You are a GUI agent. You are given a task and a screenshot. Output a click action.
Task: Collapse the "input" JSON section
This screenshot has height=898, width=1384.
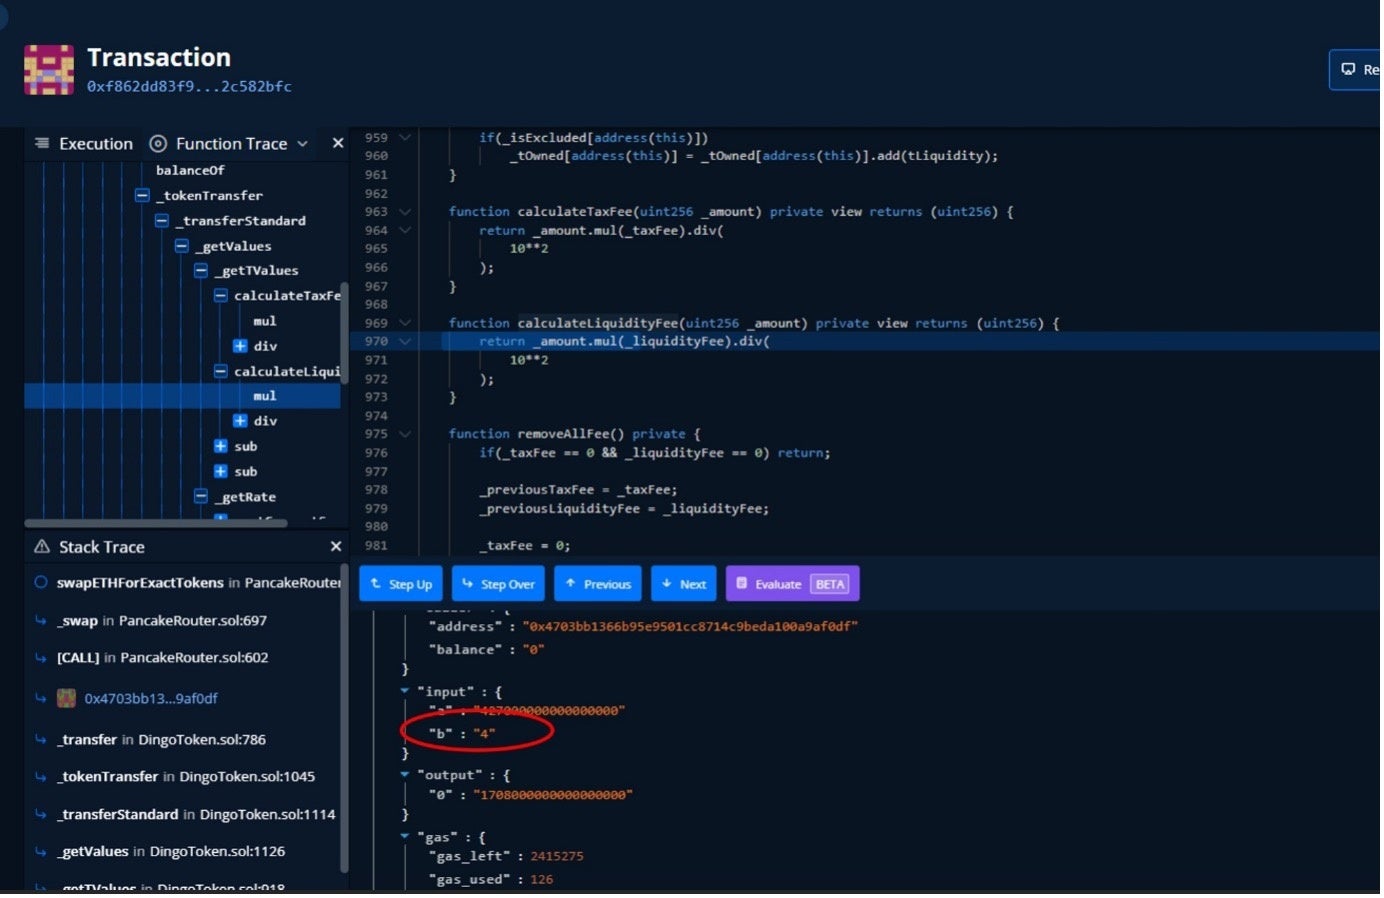[405, 691]
